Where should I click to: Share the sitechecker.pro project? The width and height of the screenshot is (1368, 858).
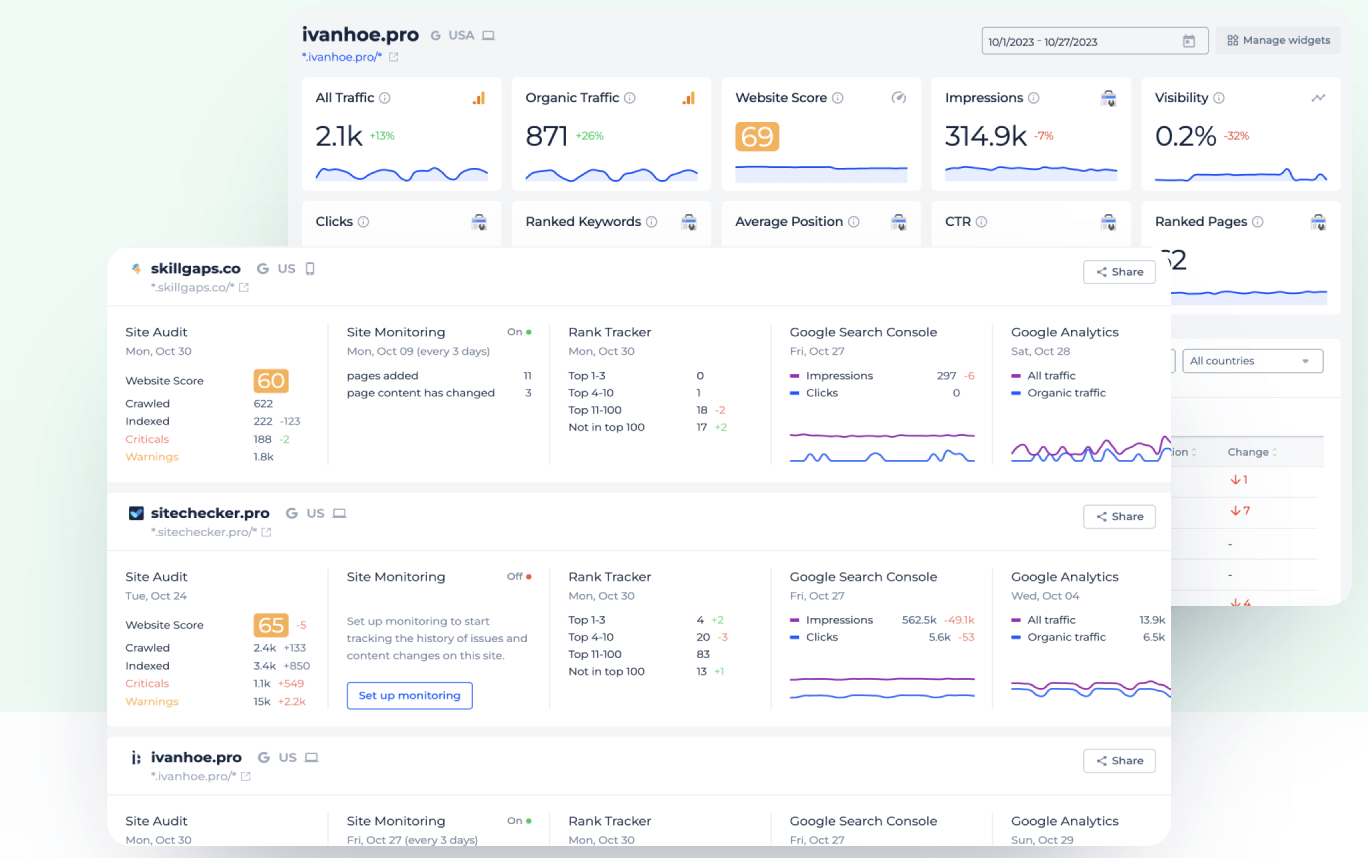coord(1119,516)
